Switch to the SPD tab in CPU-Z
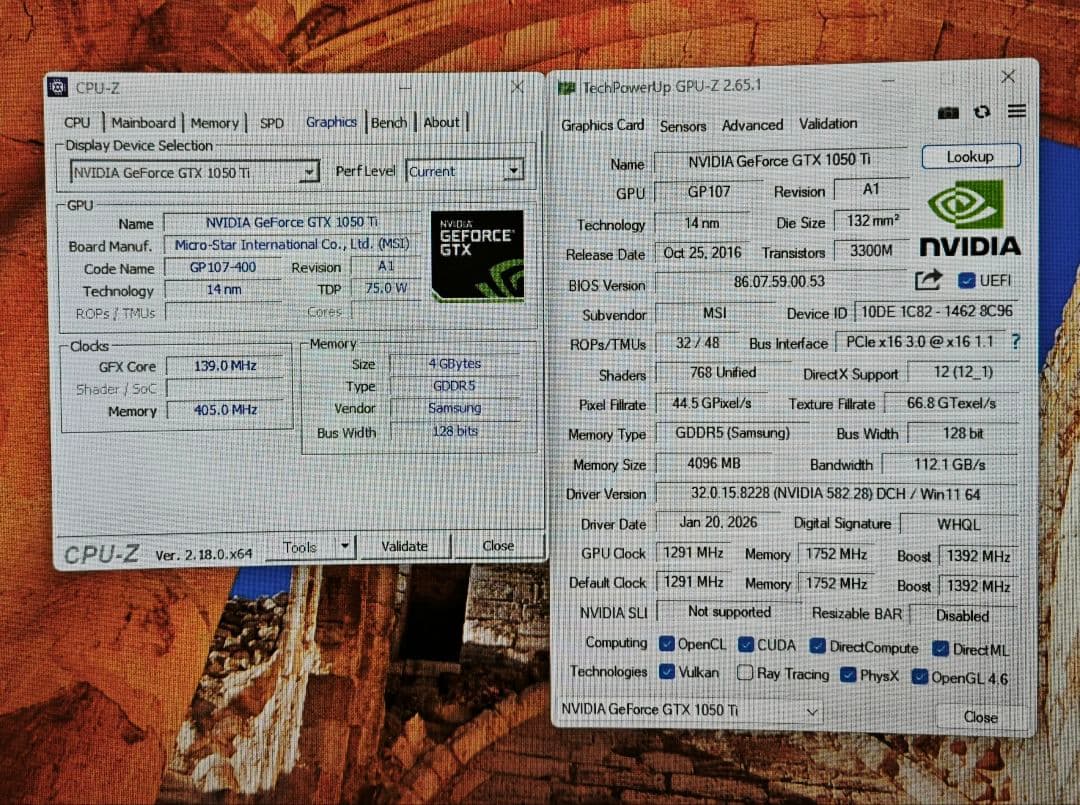 [271, 123]
